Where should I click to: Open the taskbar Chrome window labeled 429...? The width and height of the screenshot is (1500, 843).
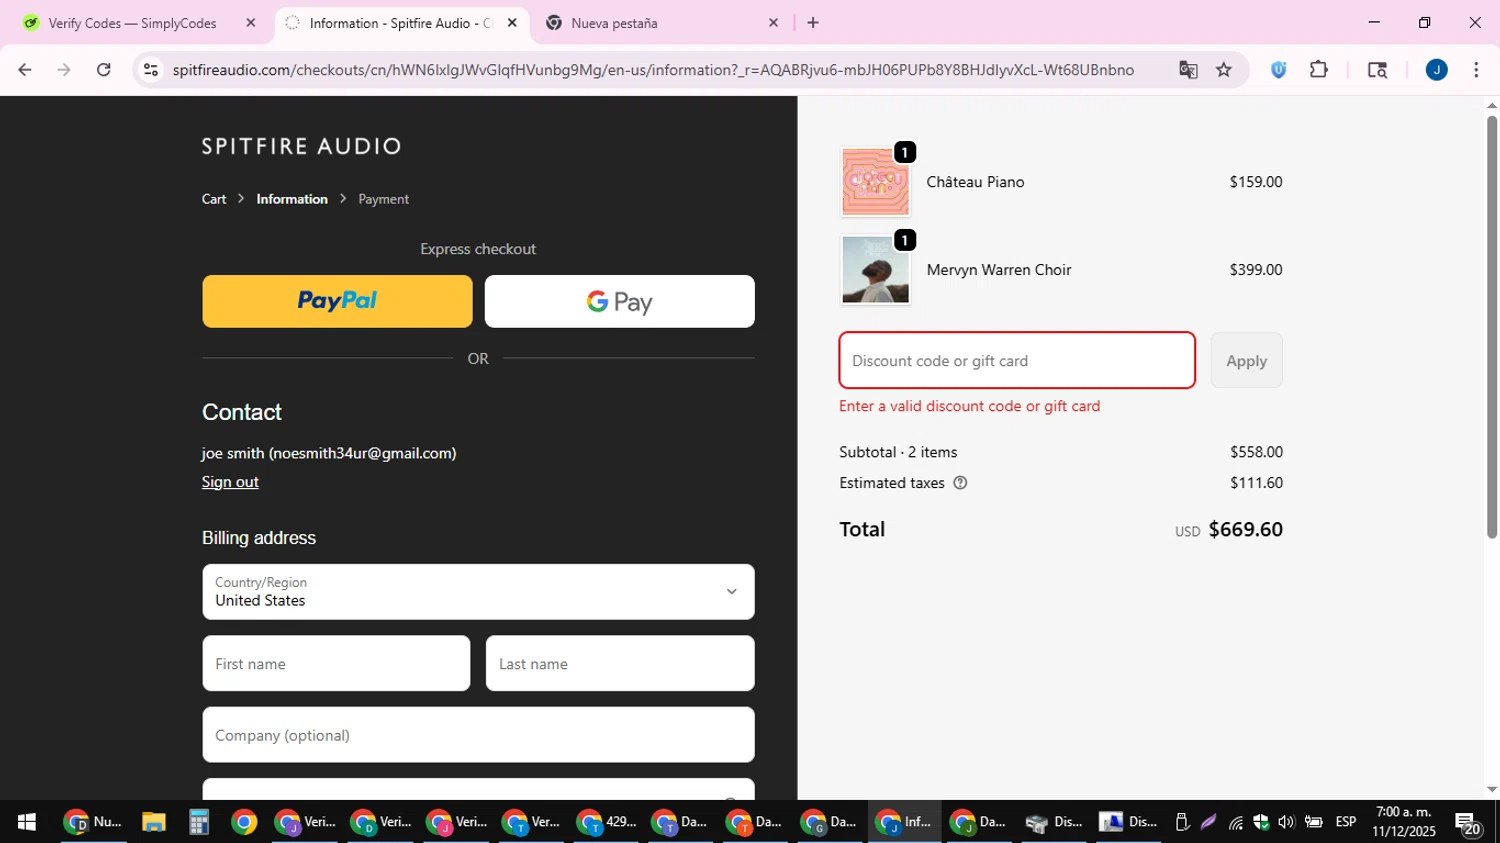pyautogui.click(x=607, y=822)
